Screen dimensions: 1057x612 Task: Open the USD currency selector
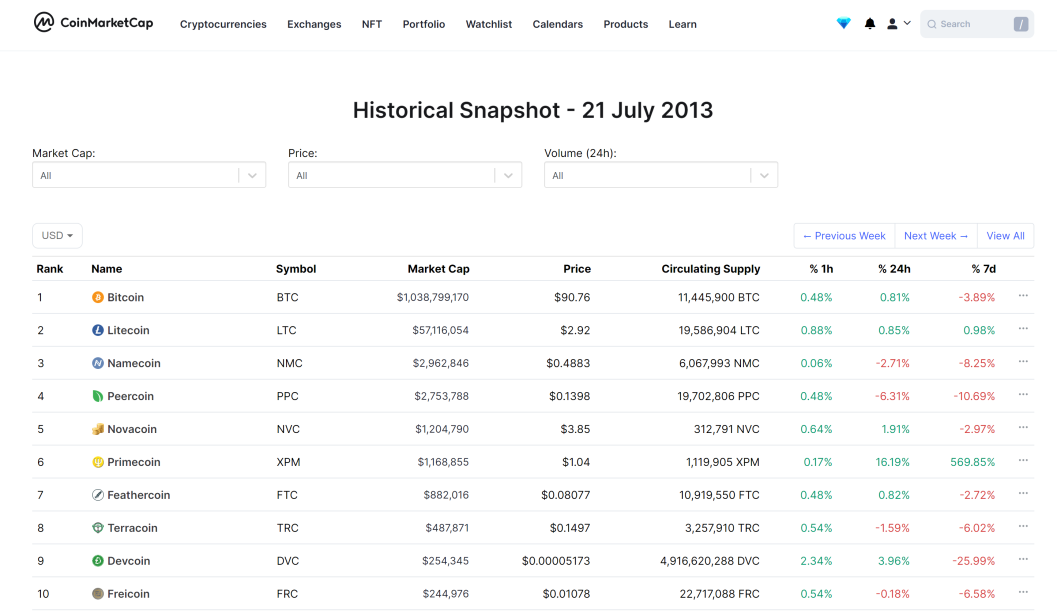click(x=57, y=236)
